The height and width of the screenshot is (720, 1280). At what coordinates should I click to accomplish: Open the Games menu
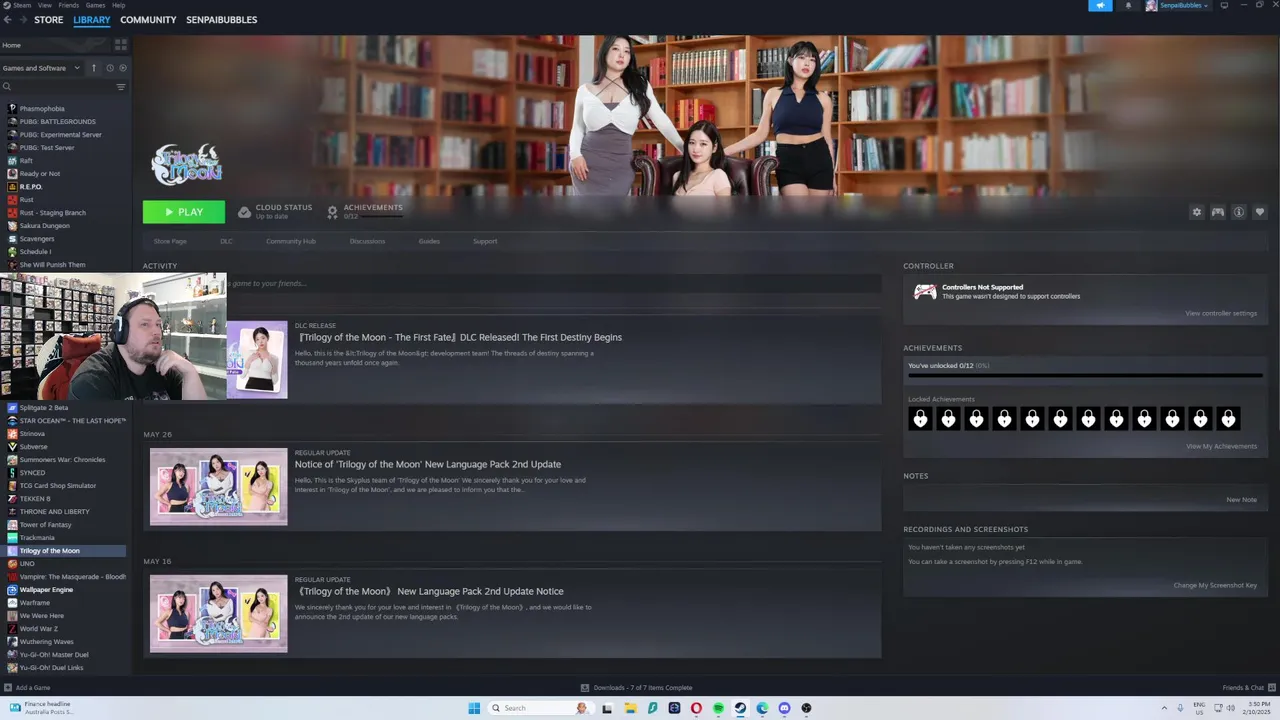click(95, 5)
